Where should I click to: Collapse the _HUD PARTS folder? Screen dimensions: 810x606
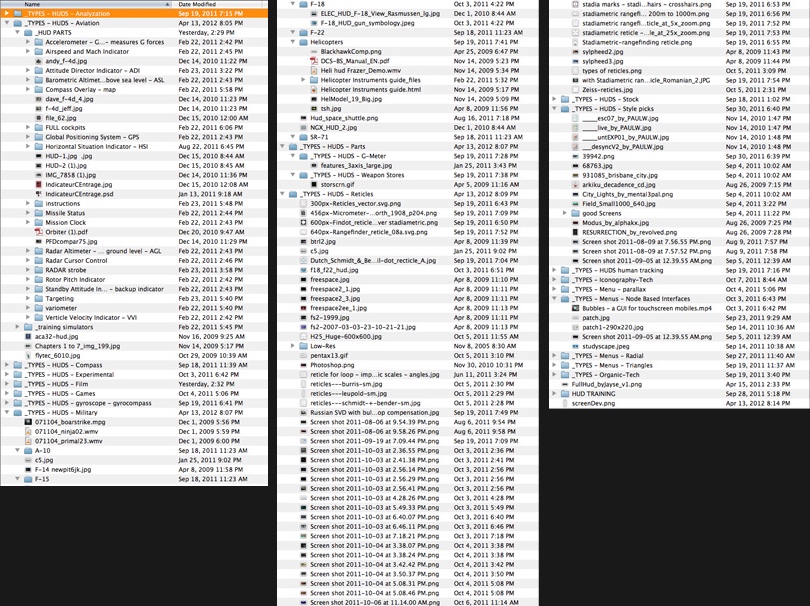18,33
